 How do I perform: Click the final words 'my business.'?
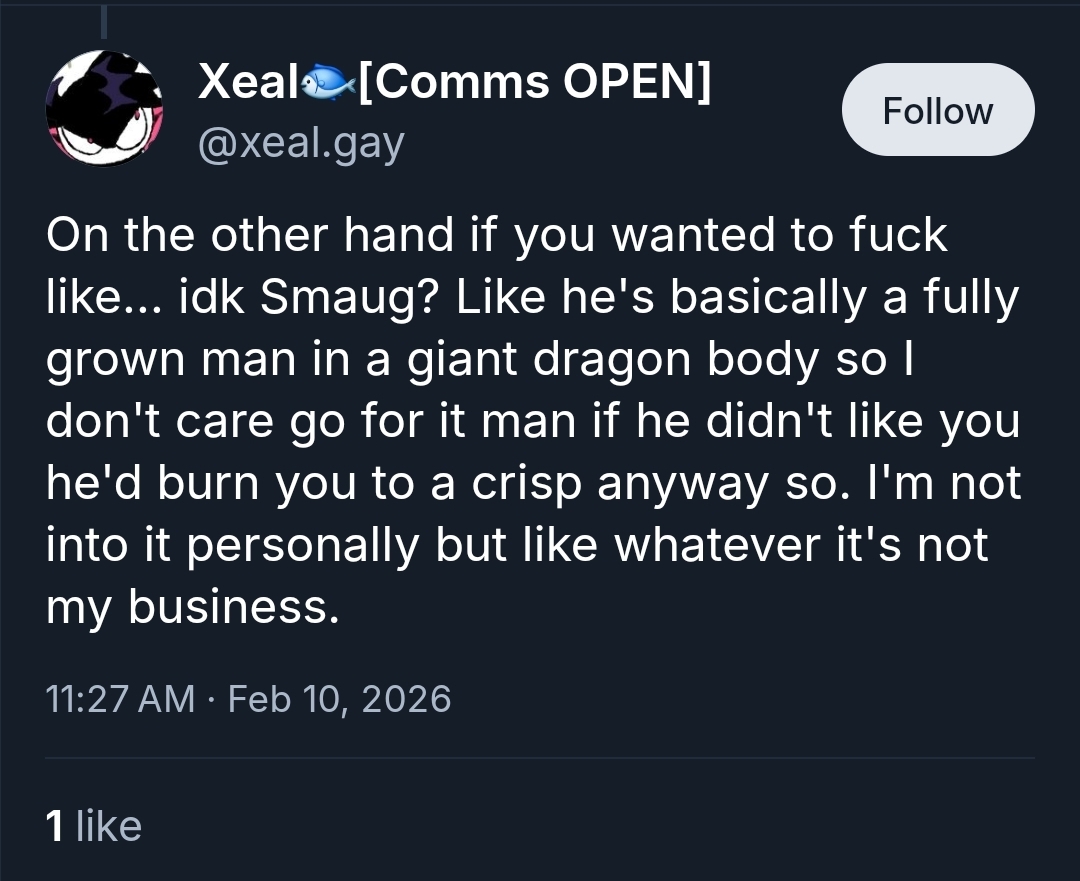pyautogui.click(x=192, y=607)
